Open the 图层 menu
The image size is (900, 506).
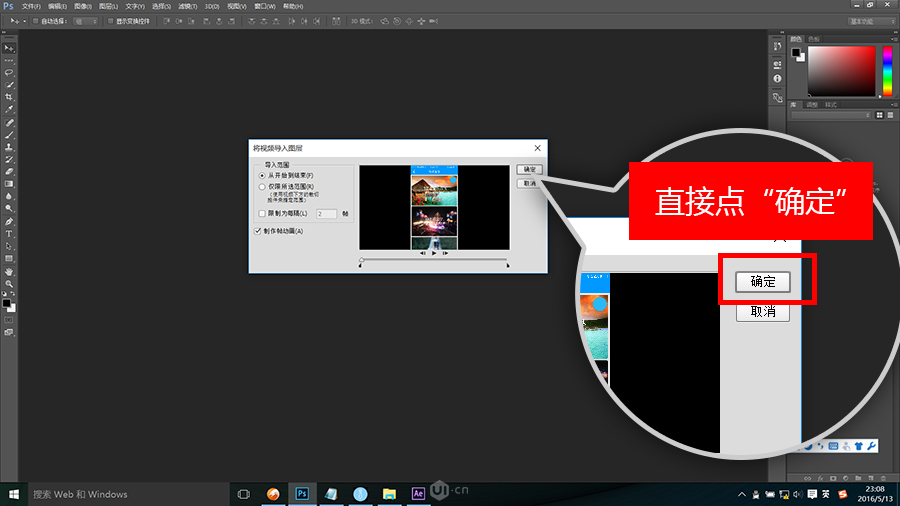[x=108, y=6]
